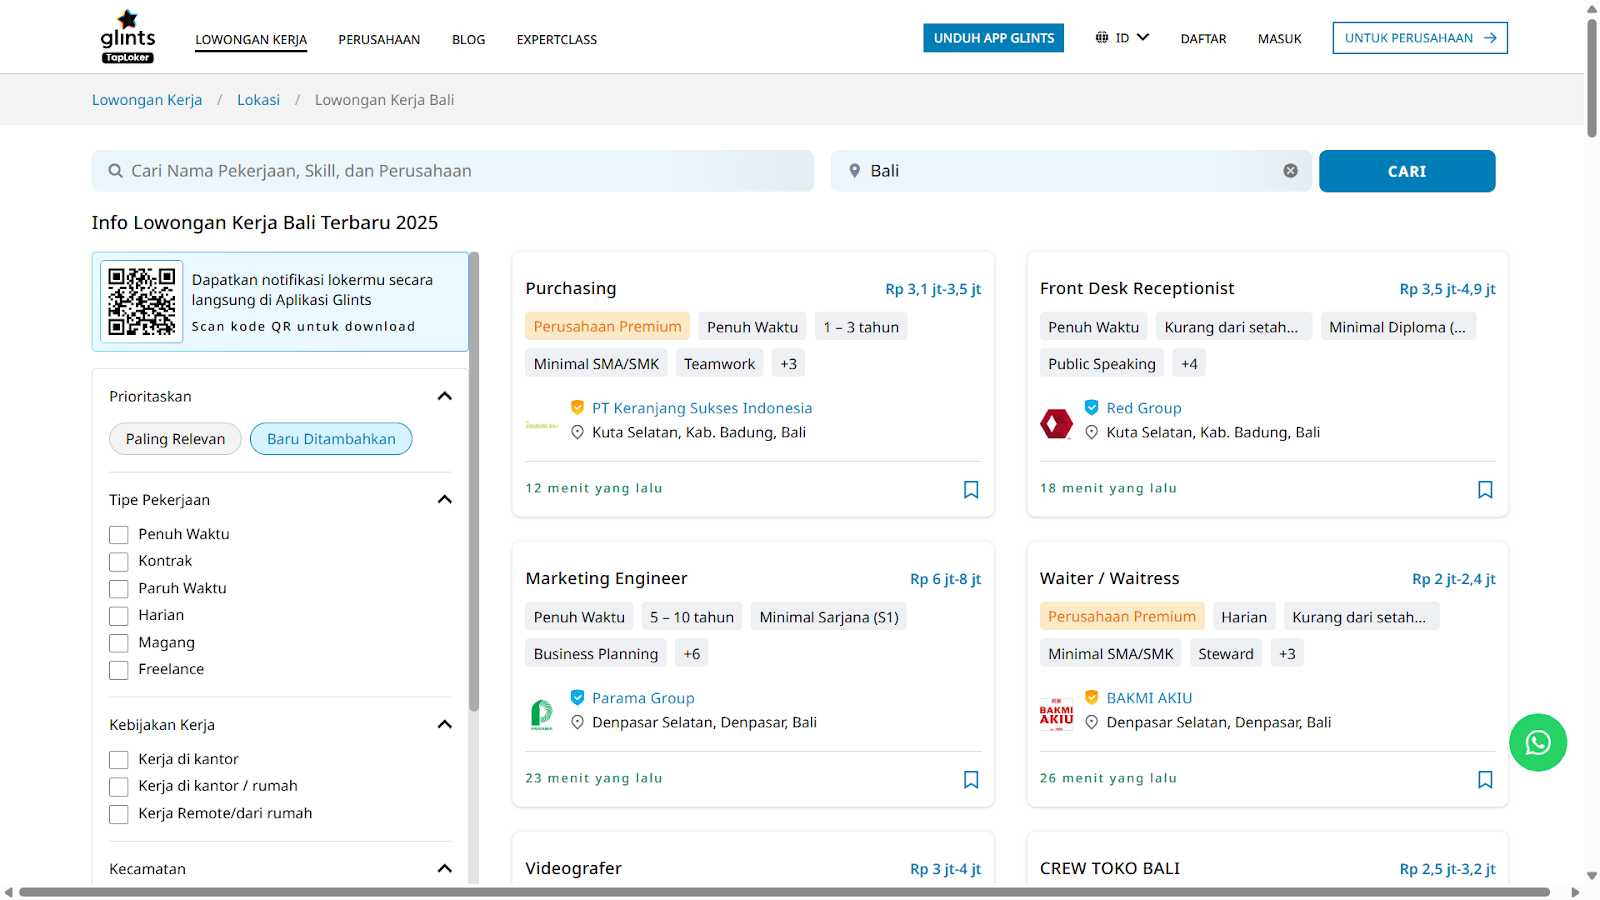Screen dimensions: 1600x900
Task: Enable the Kerja di kantor filter
Action: 119,760
